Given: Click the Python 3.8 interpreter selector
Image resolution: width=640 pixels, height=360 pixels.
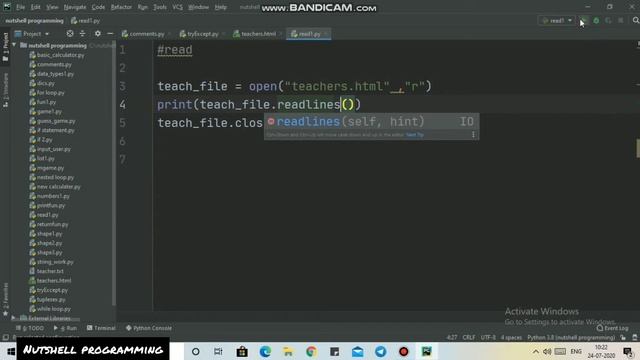Looking at the screenshot, I should coord(571,338).
